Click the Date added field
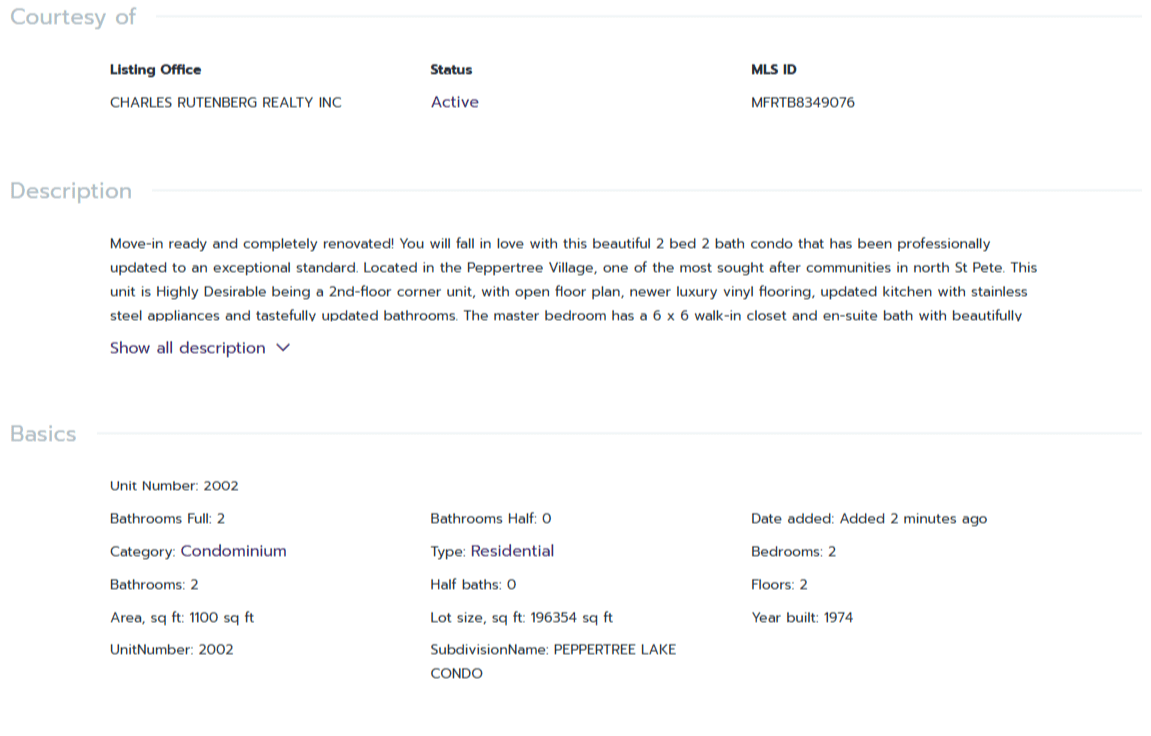The height and width of the screenshot is (736, 1151). 868,519
